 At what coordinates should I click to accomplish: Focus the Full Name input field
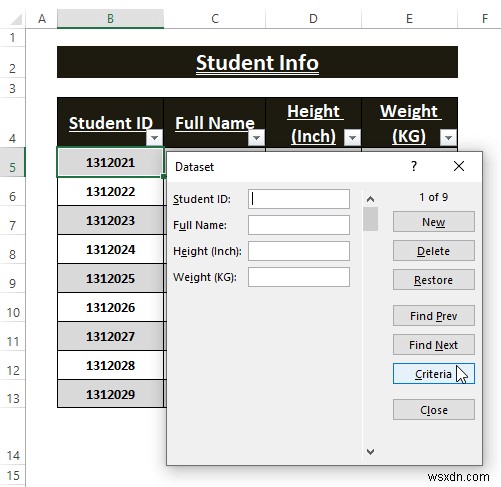299,225
